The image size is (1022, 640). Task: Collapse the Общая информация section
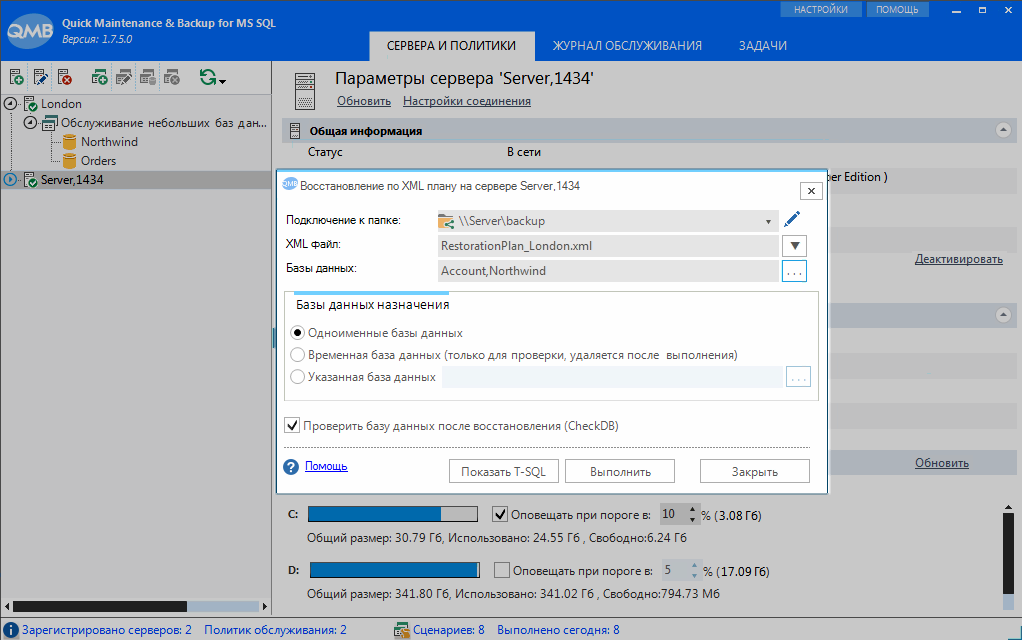coord(1003,130)
